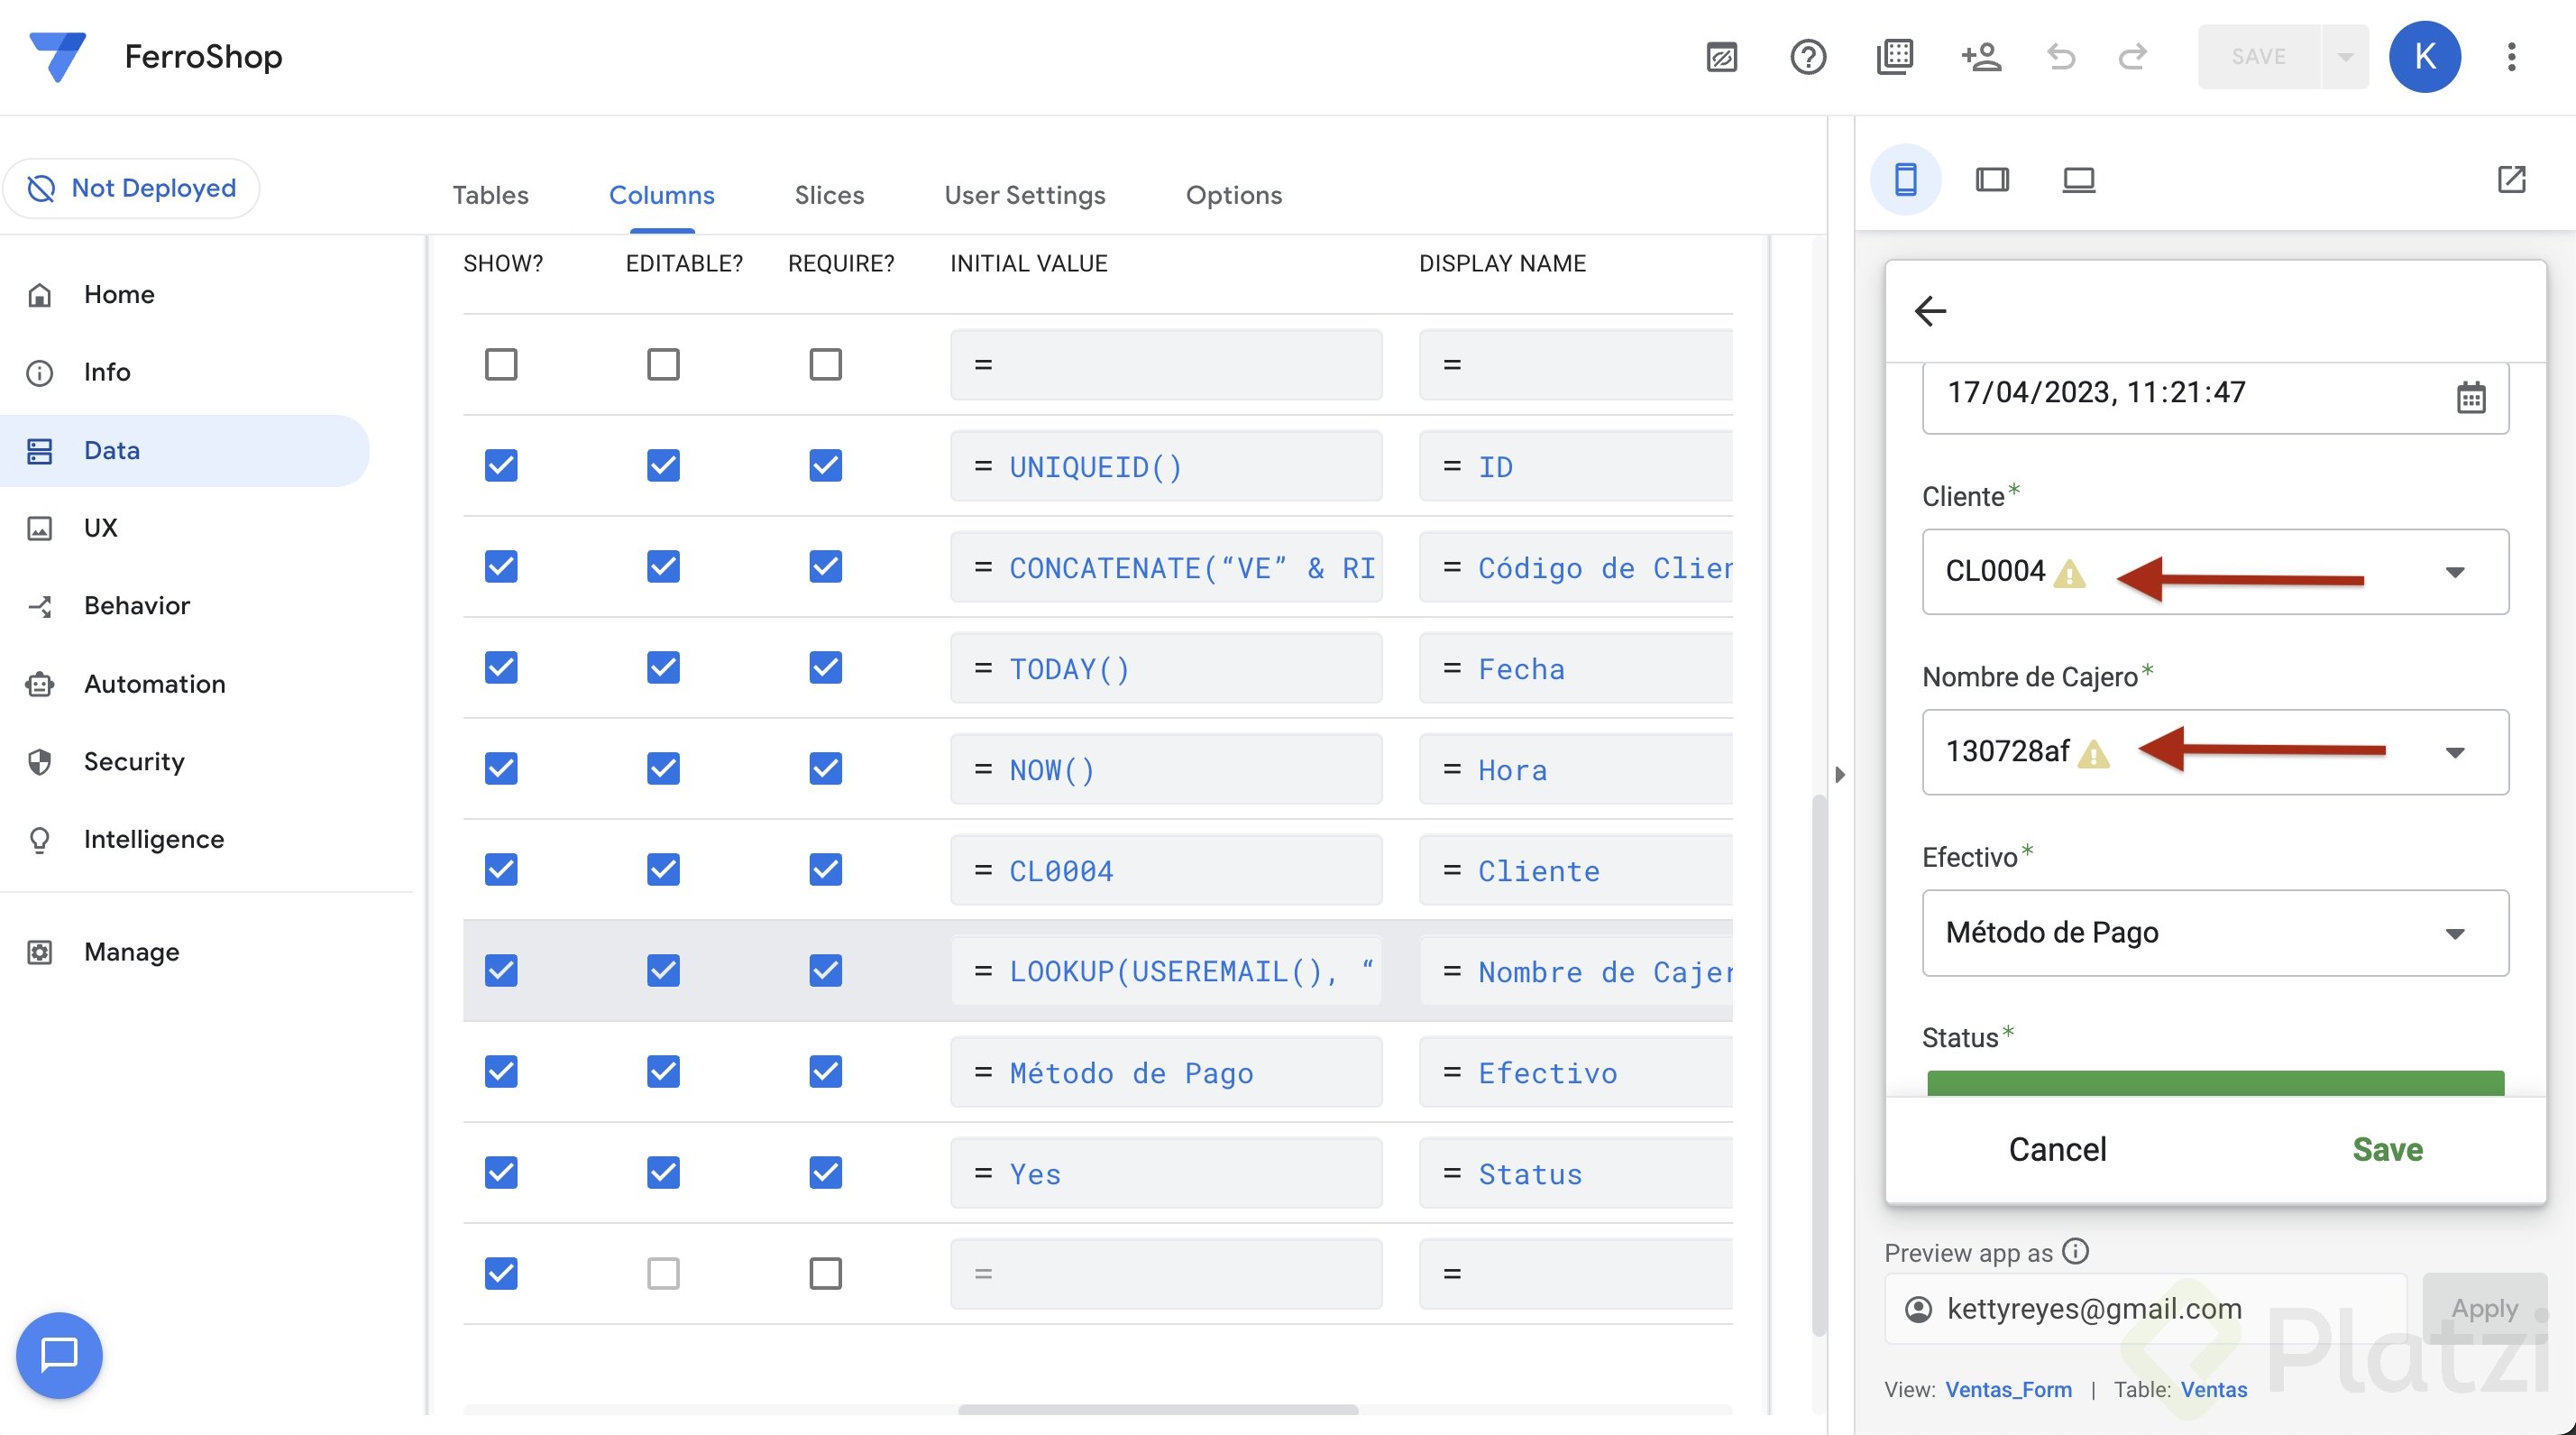2576x1435 pixels.
Task: Open the Ventas_Form view link
Action: click(x=2008, y=1389)
